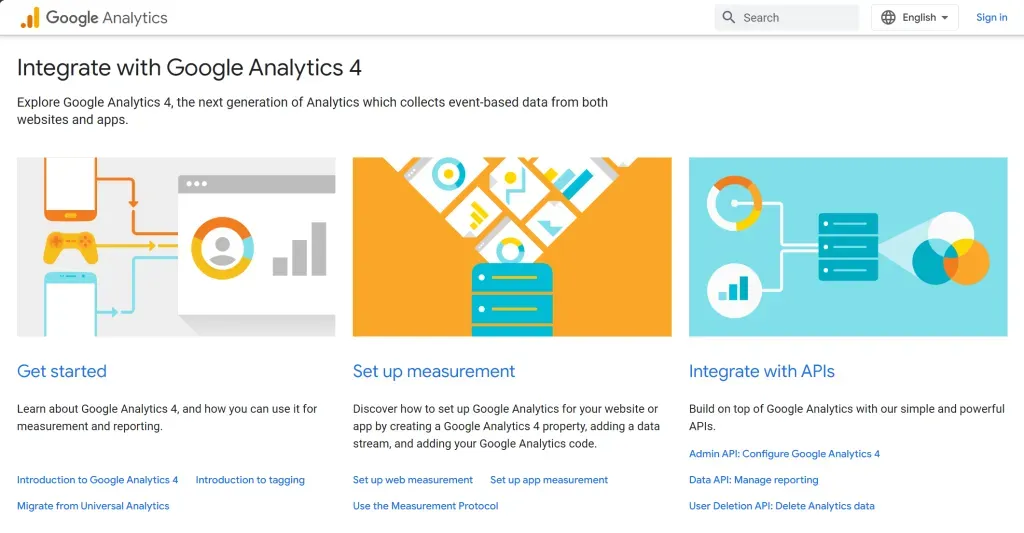Open the Get started heading link
1024x533 pixels.
point(62,371)
